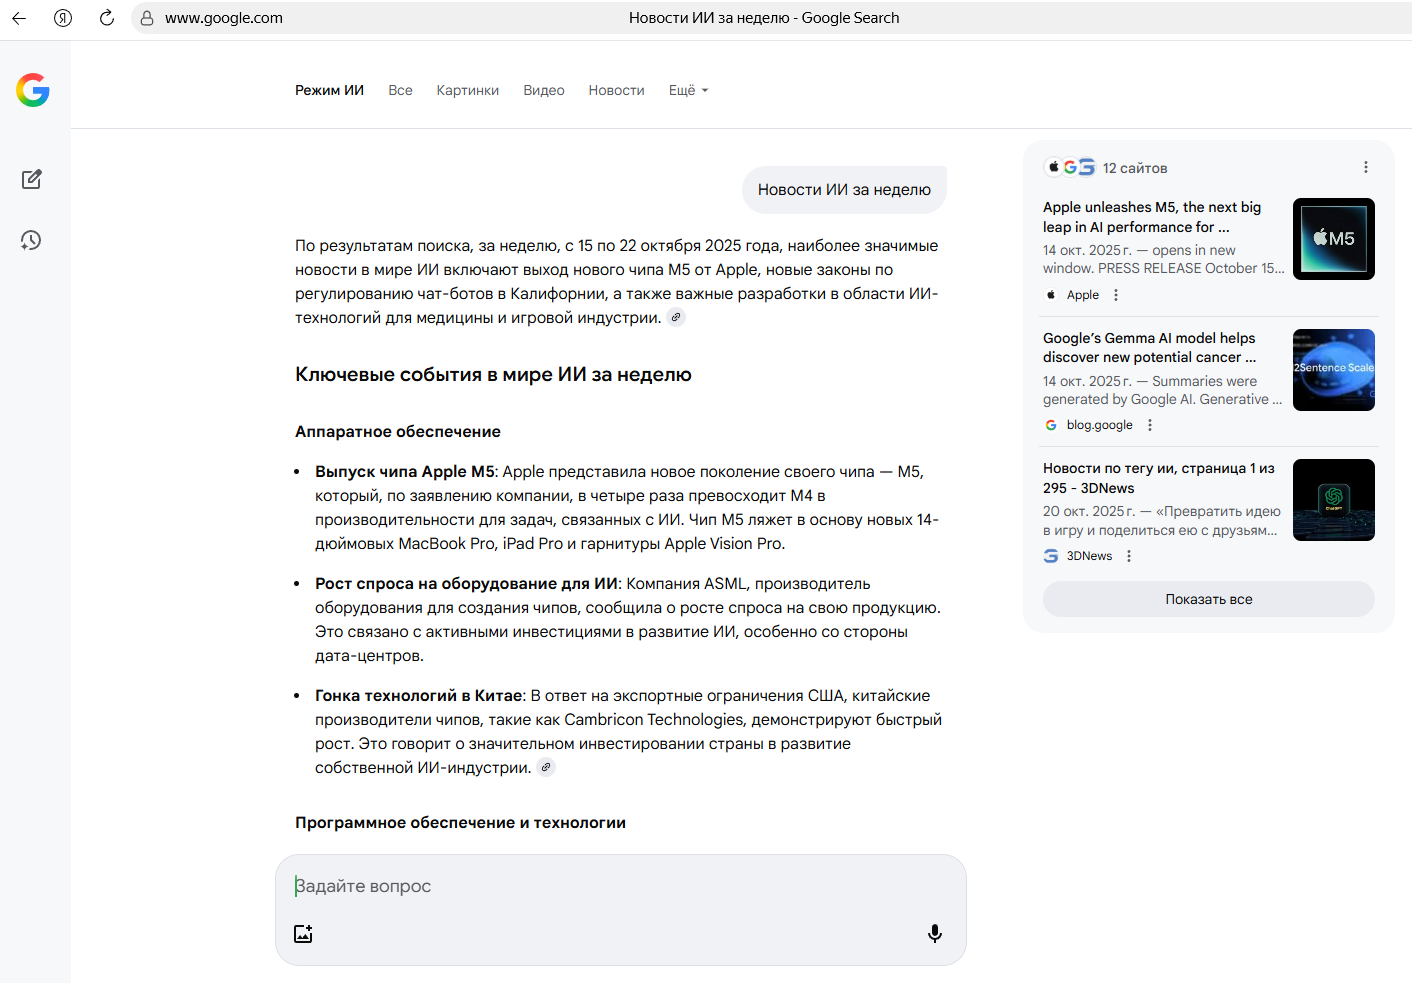Viewport: 1412px width, 983px height.
Task: Focus the Задайте вопрос input field
Action: tap(620, 886)
